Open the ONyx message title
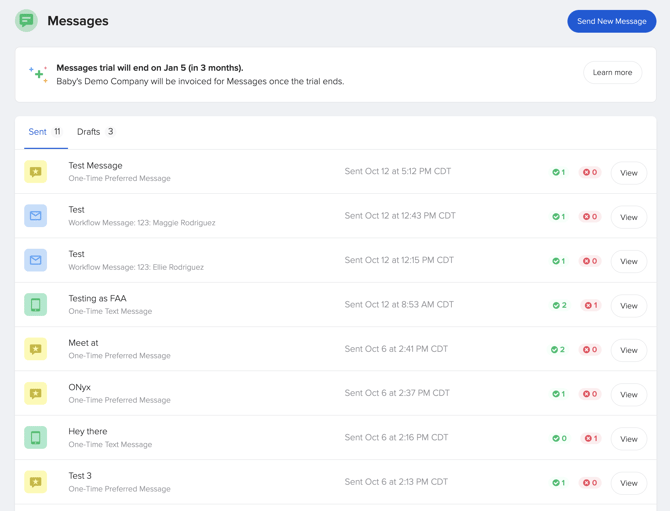 point(79,387)
